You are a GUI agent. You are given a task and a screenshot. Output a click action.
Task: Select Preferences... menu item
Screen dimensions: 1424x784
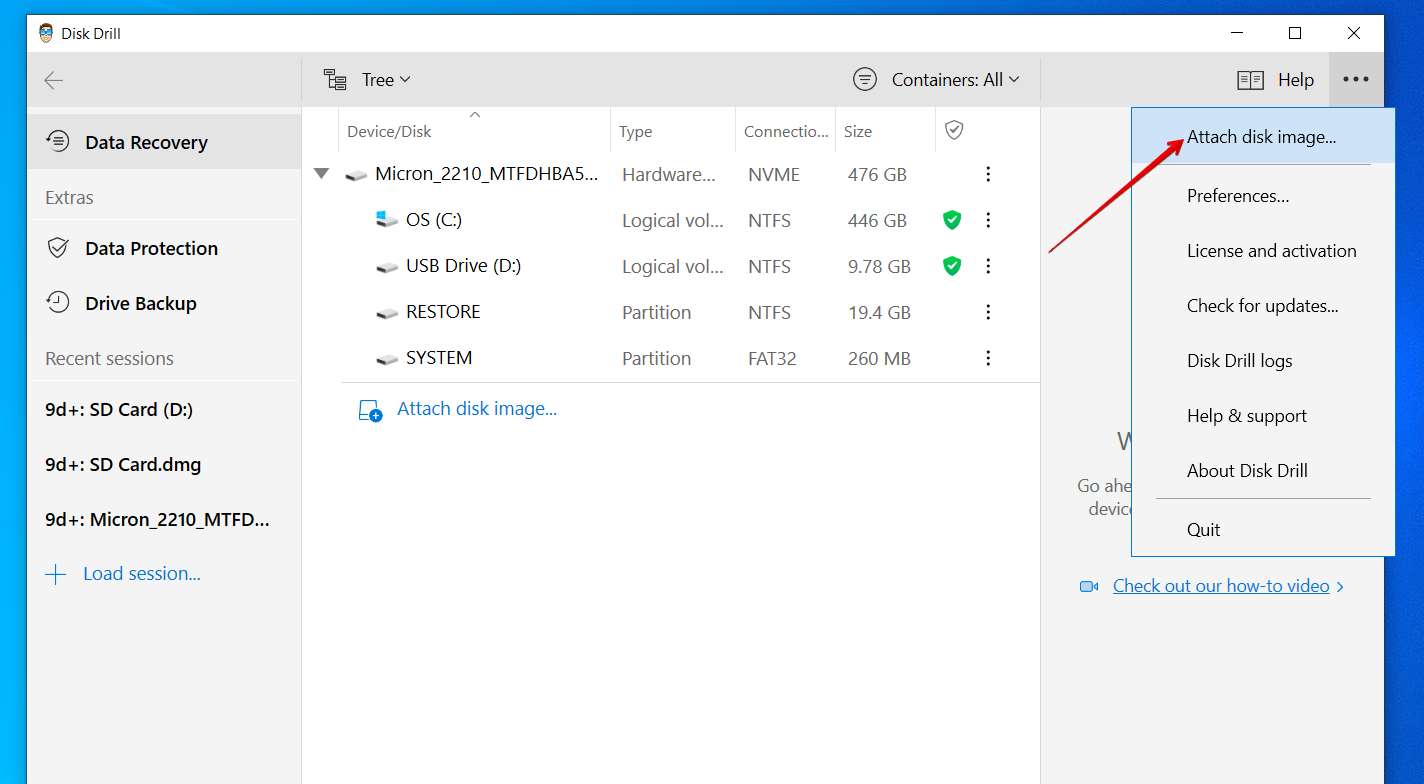[1263, 196]
